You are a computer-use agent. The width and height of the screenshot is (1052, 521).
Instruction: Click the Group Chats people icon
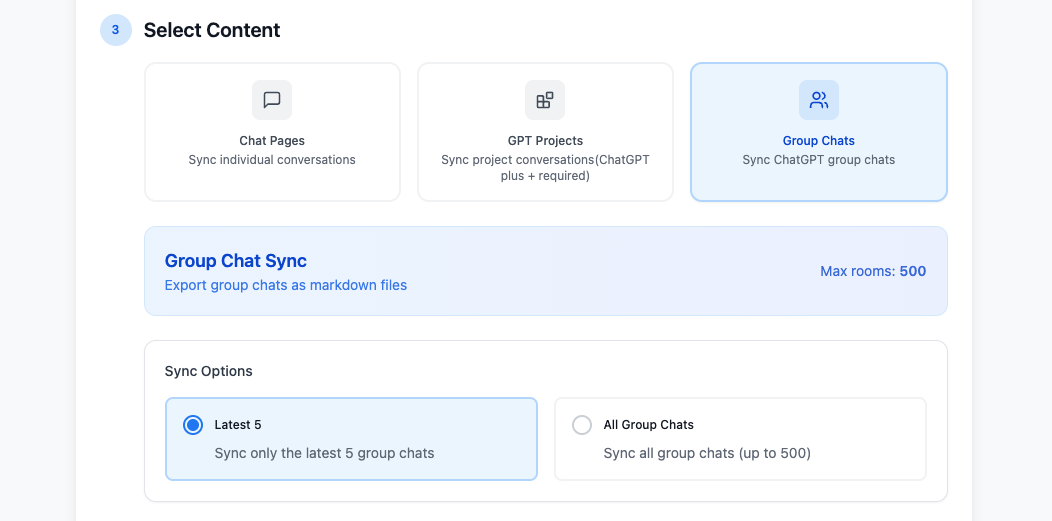tap(819, 100)
